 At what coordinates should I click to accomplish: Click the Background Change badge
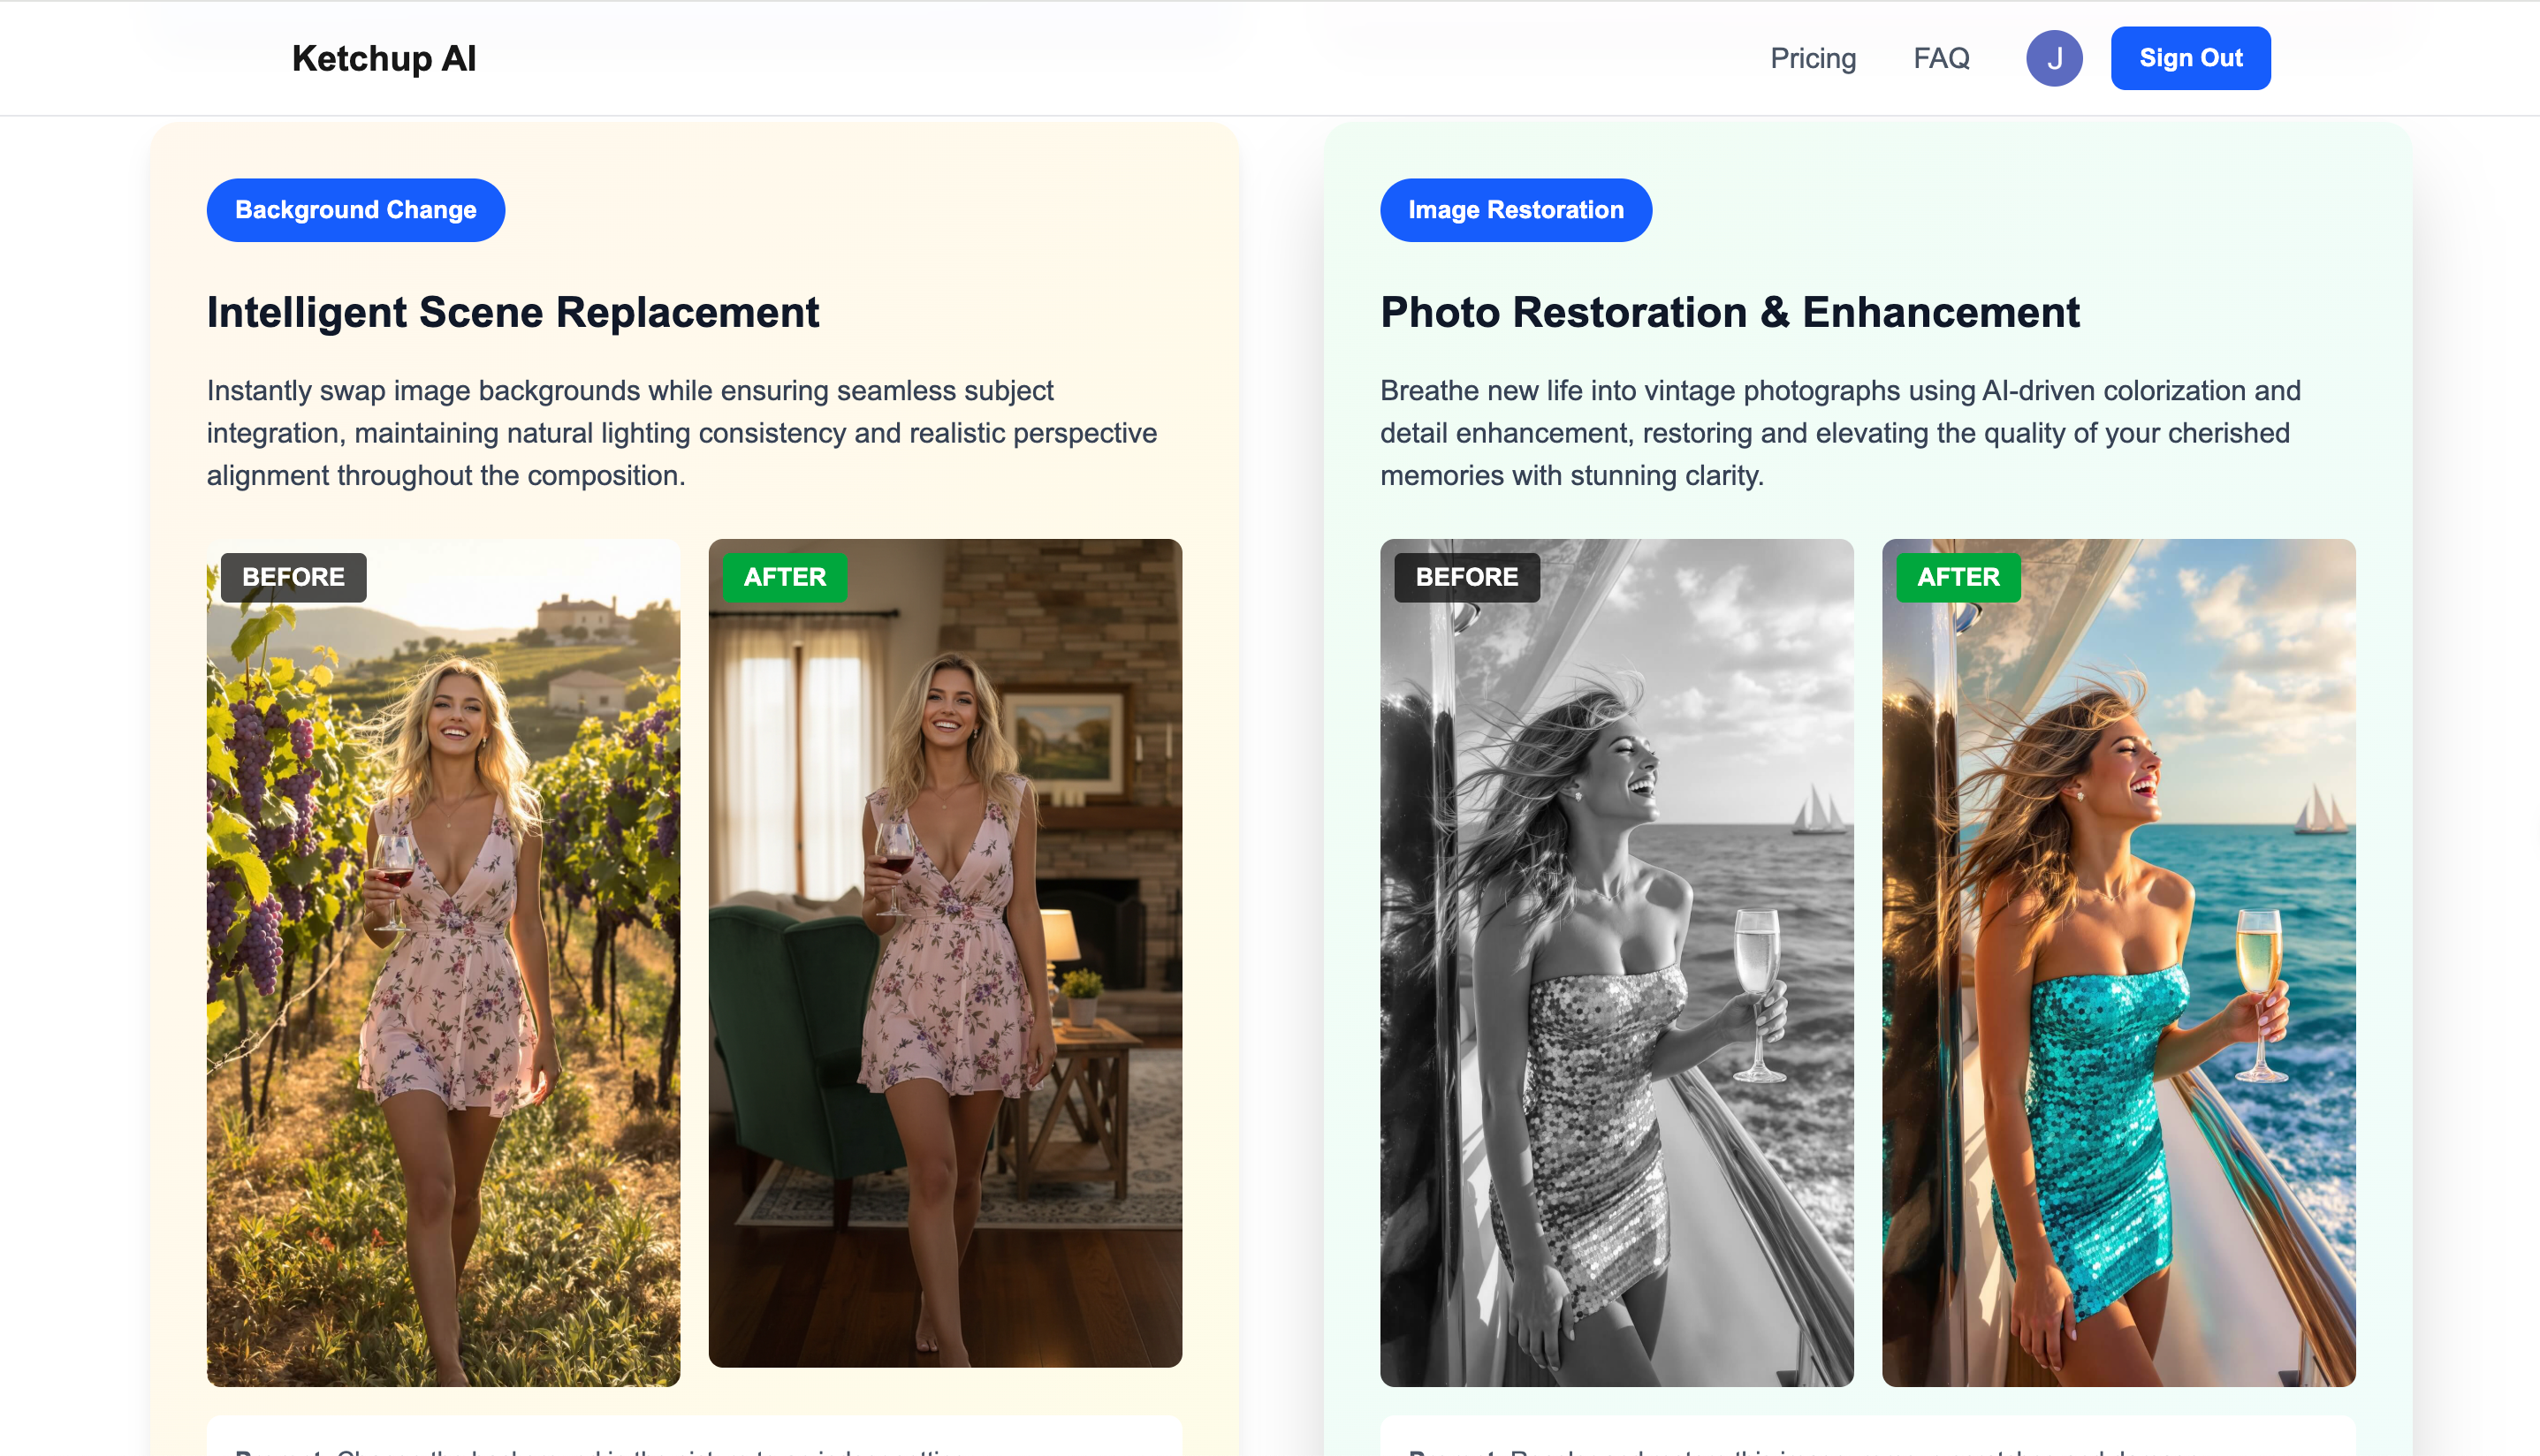click(355, 210)
